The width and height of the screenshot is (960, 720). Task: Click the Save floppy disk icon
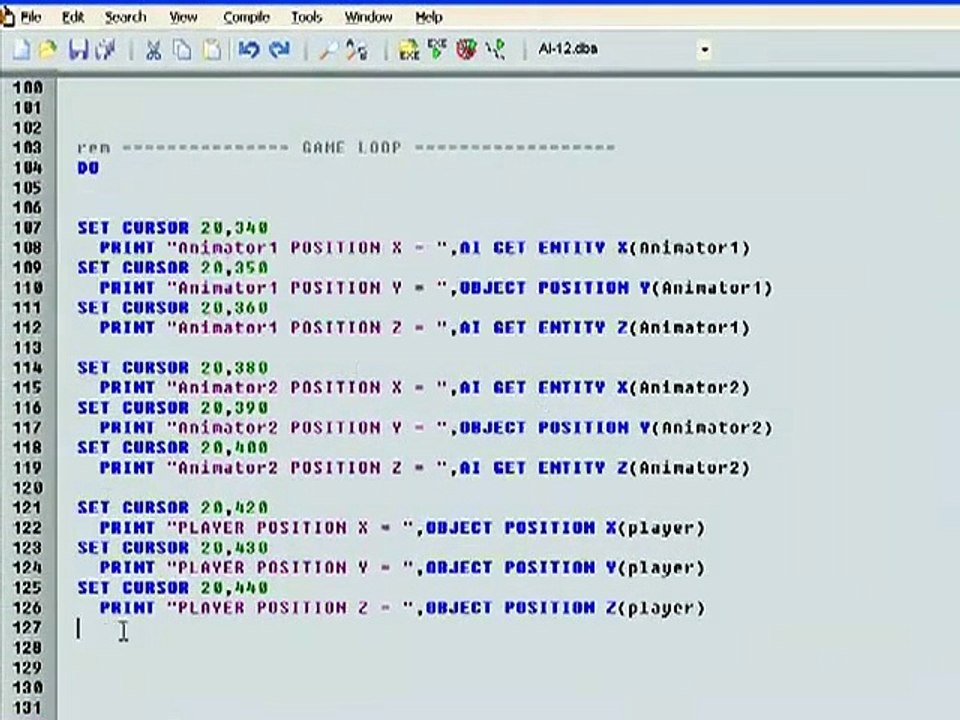coord(78,50)
